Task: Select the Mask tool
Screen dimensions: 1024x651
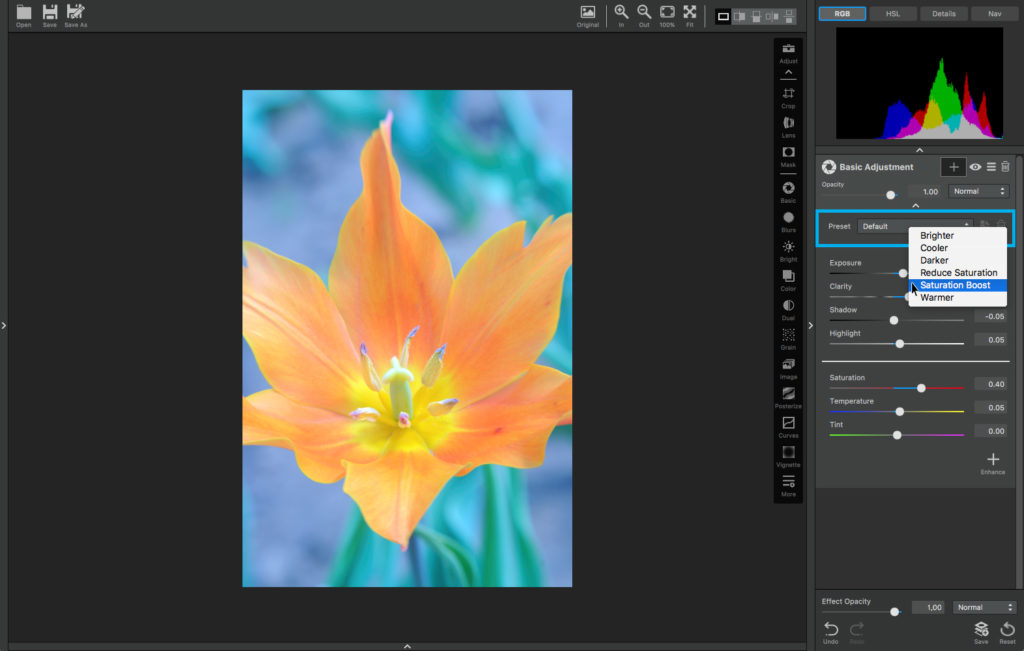Action: pos(788,156)
